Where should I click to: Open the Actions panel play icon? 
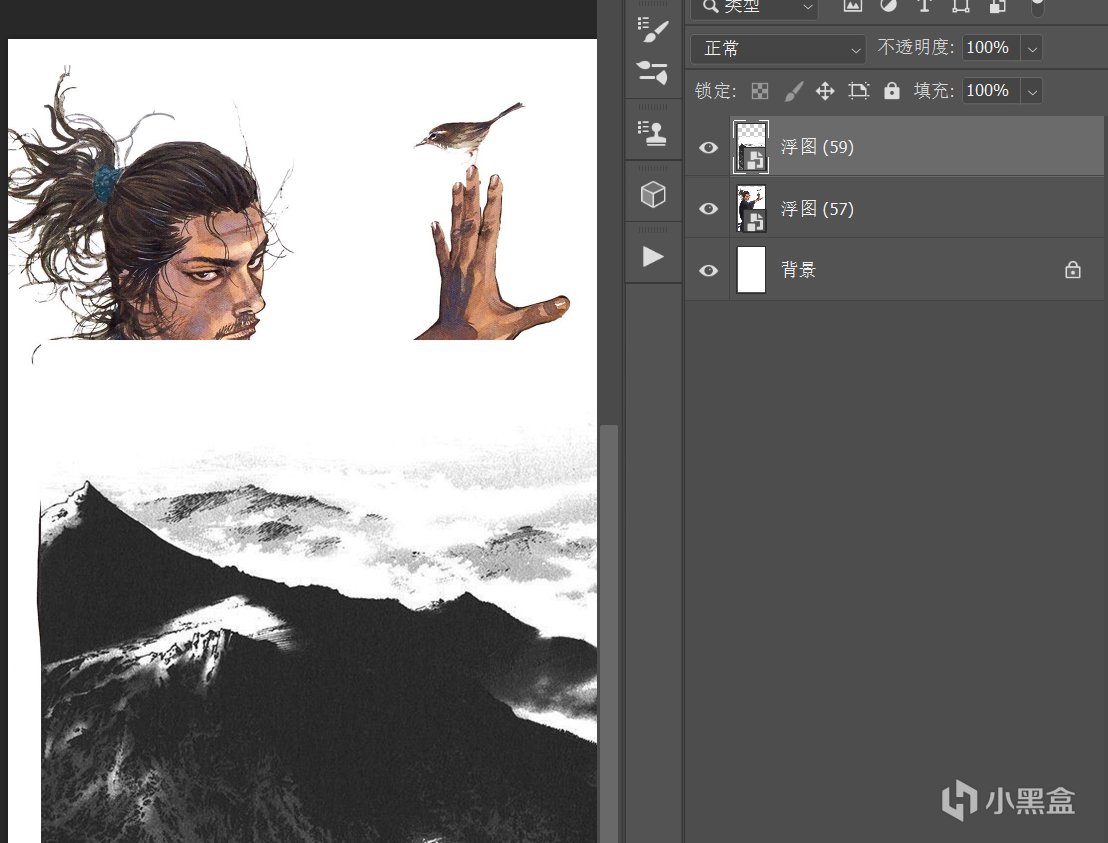[653, 257]
